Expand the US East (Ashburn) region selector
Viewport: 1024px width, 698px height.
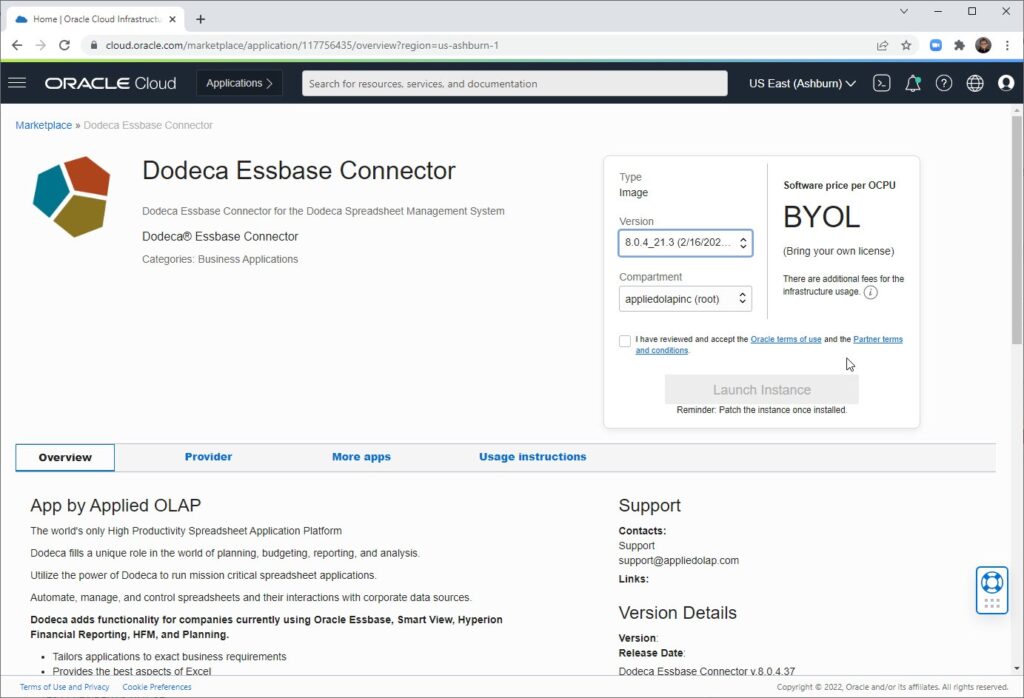point(802,84)
